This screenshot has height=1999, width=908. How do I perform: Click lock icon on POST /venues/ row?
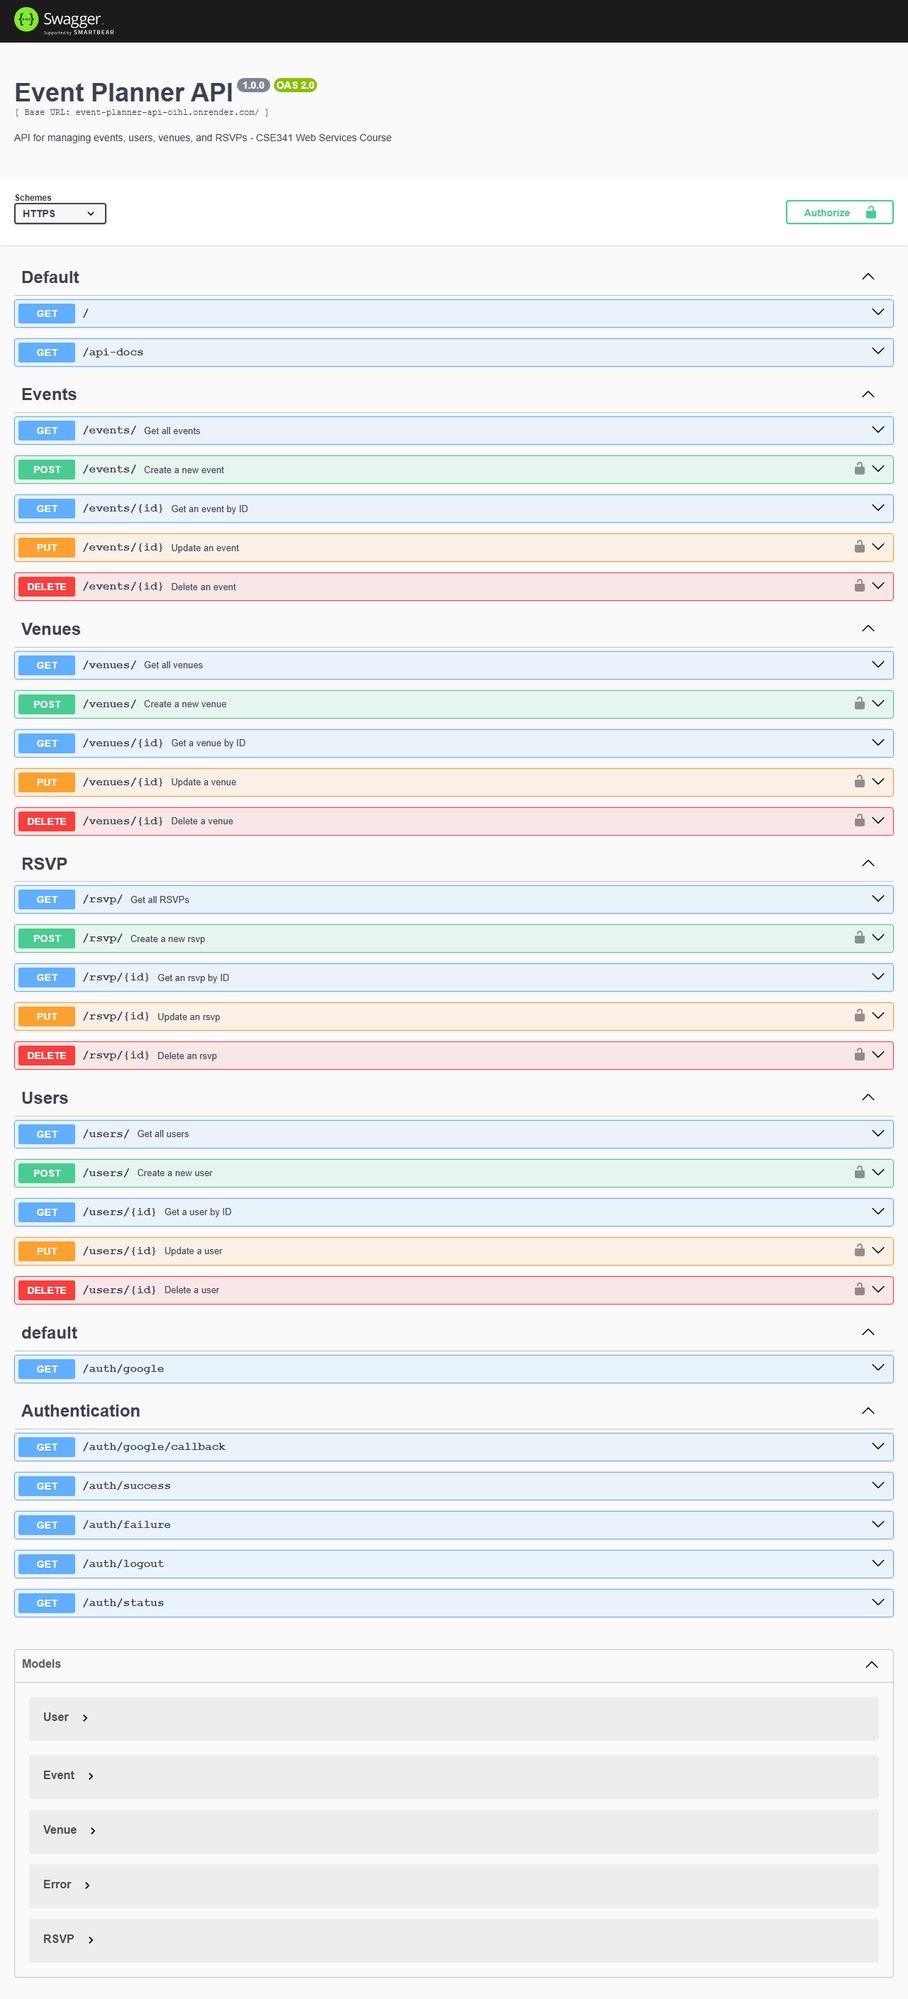(x=859, y=704)
